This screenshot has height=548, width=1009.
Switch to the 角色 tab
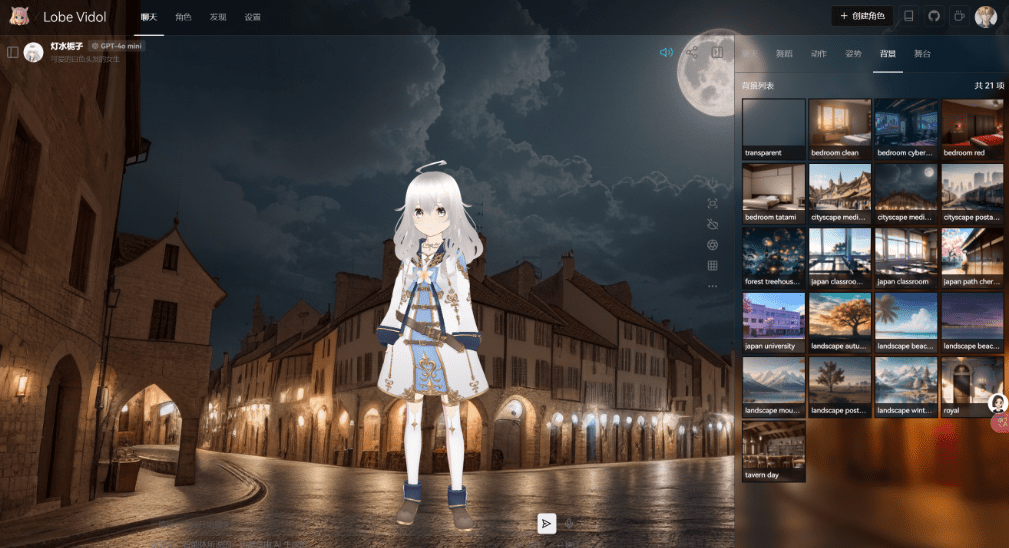[183, 17]
